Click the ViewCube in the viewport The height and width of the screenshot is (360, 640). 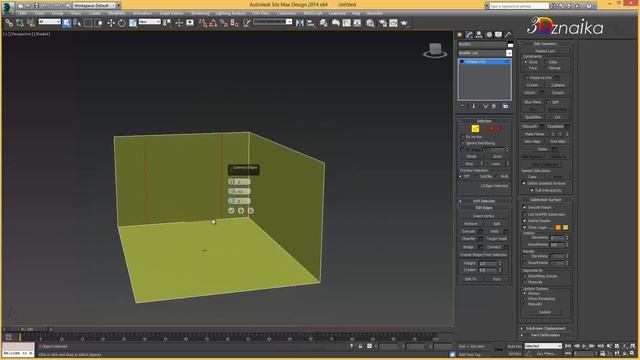pyautogui.click(x=435, y=50)
